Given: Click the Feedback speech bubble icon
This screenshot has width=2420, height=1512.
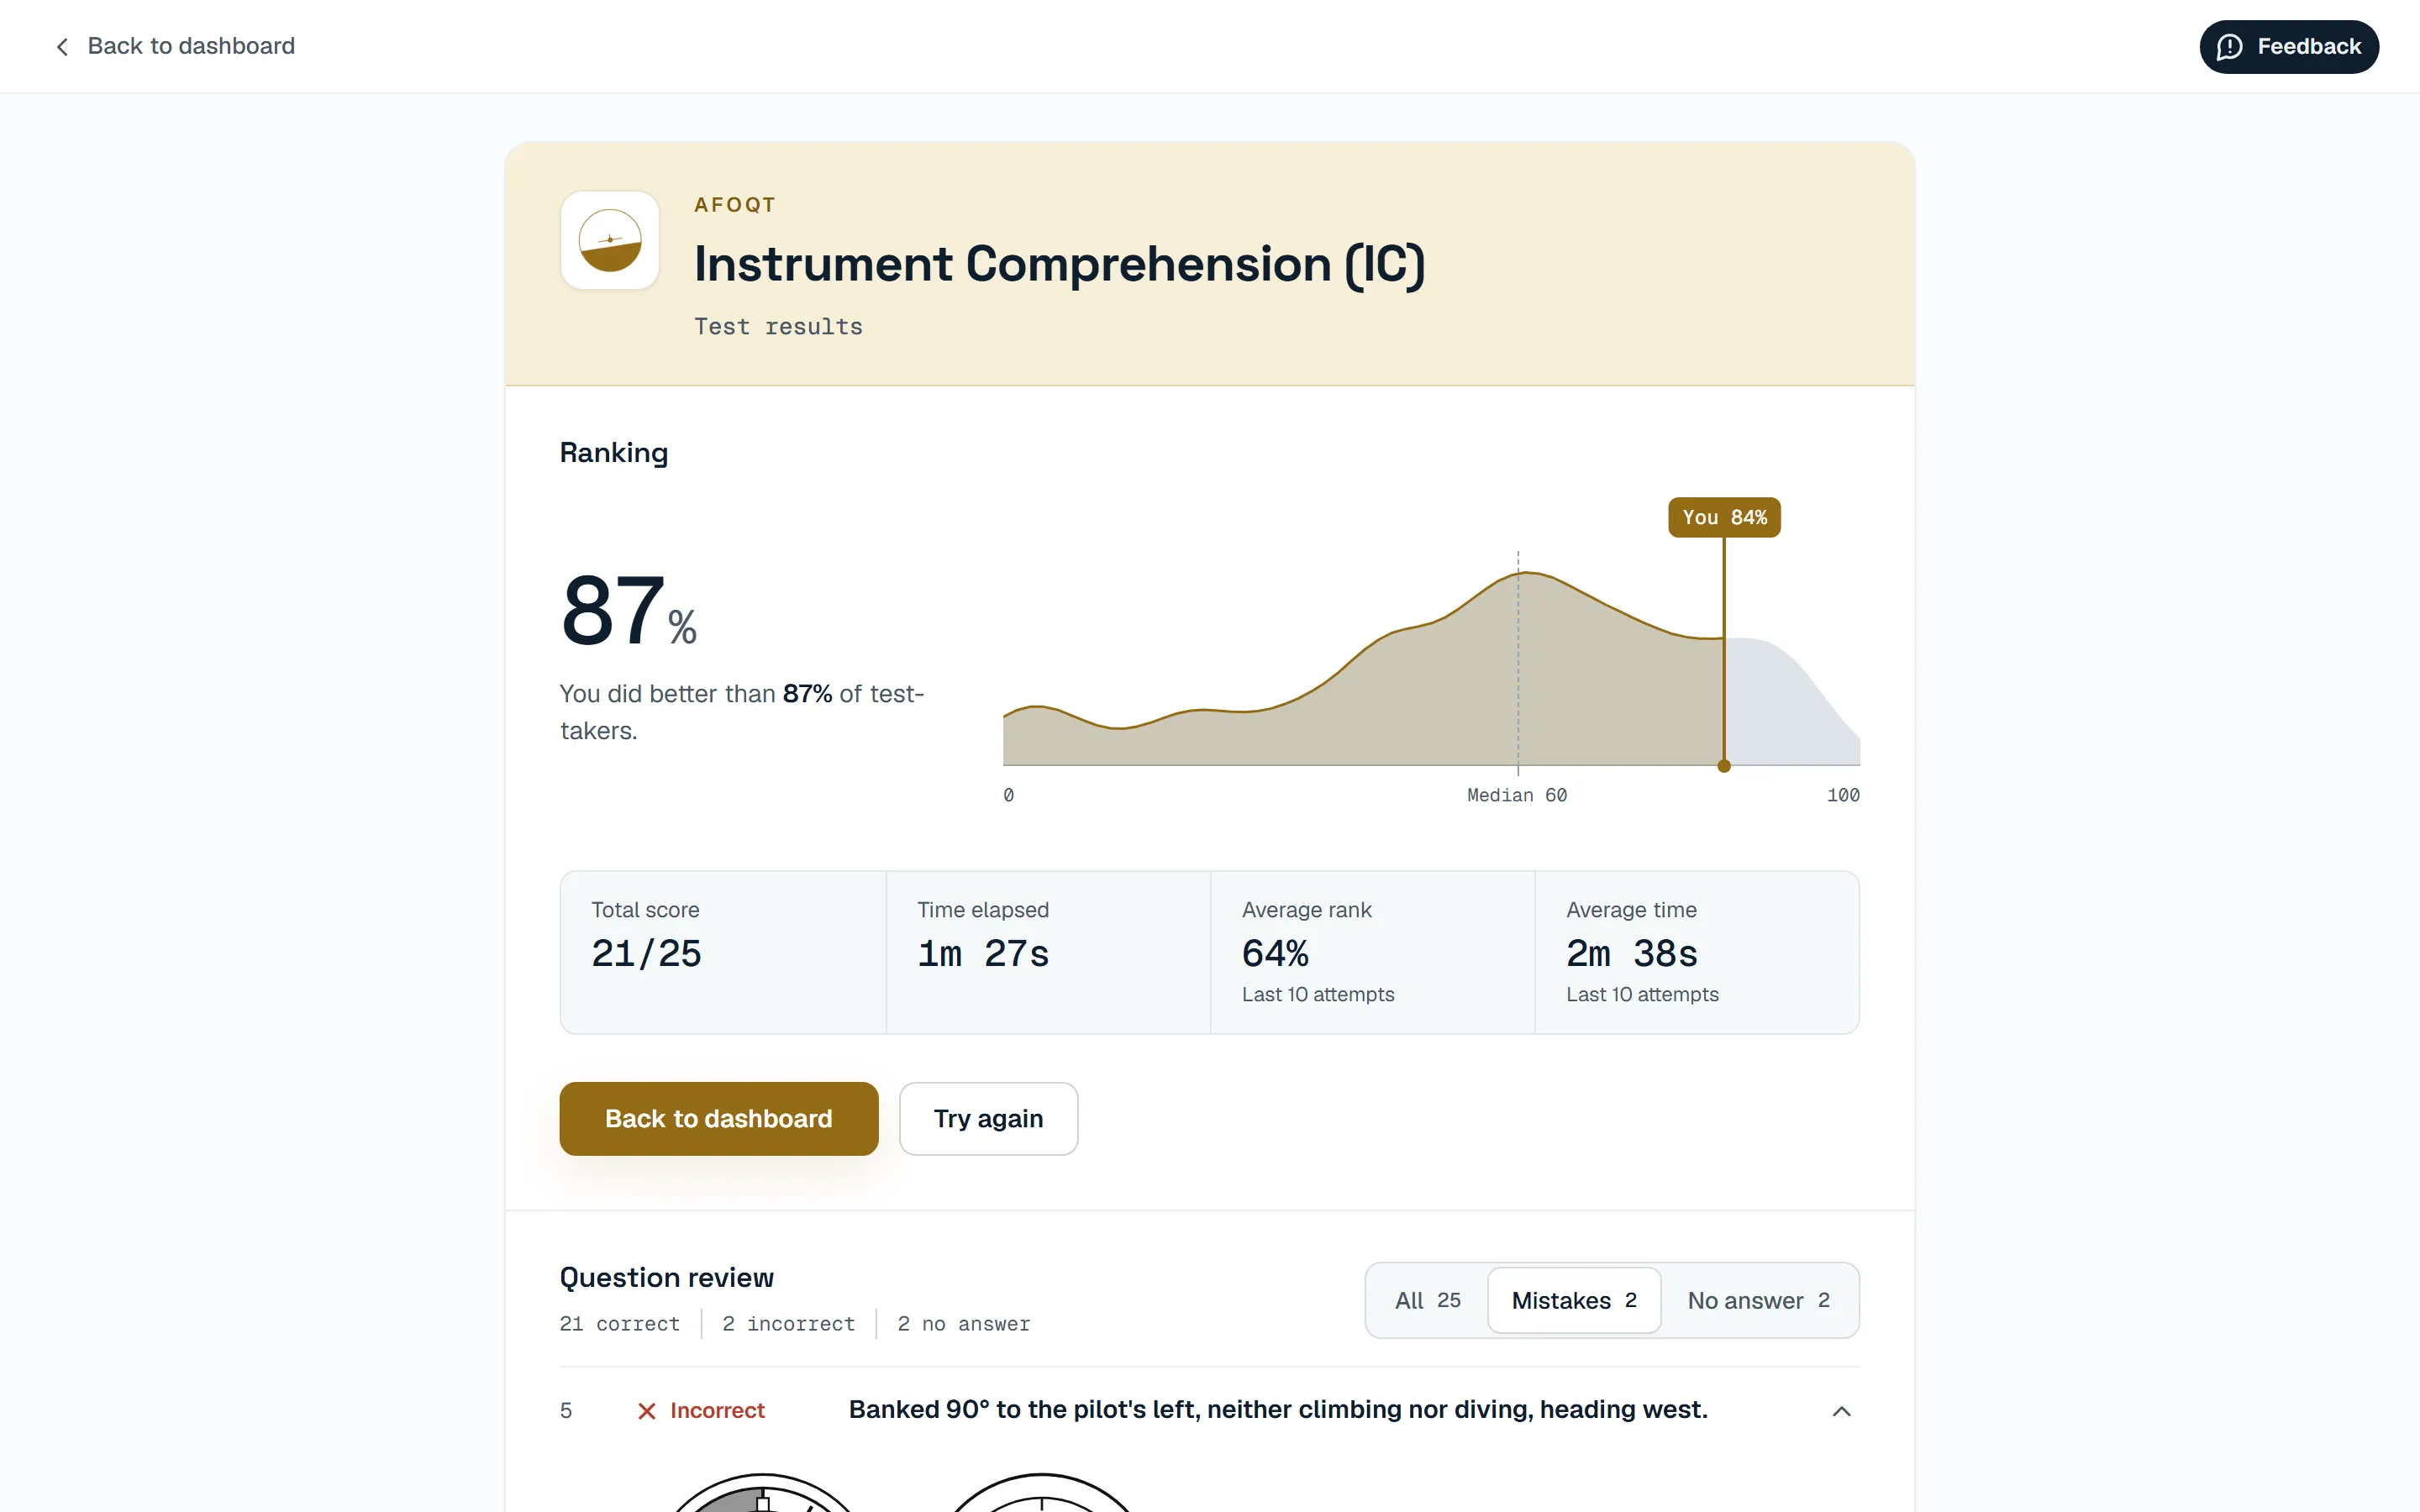Looking at the screenshot, I should click(x=2229, y=47).
